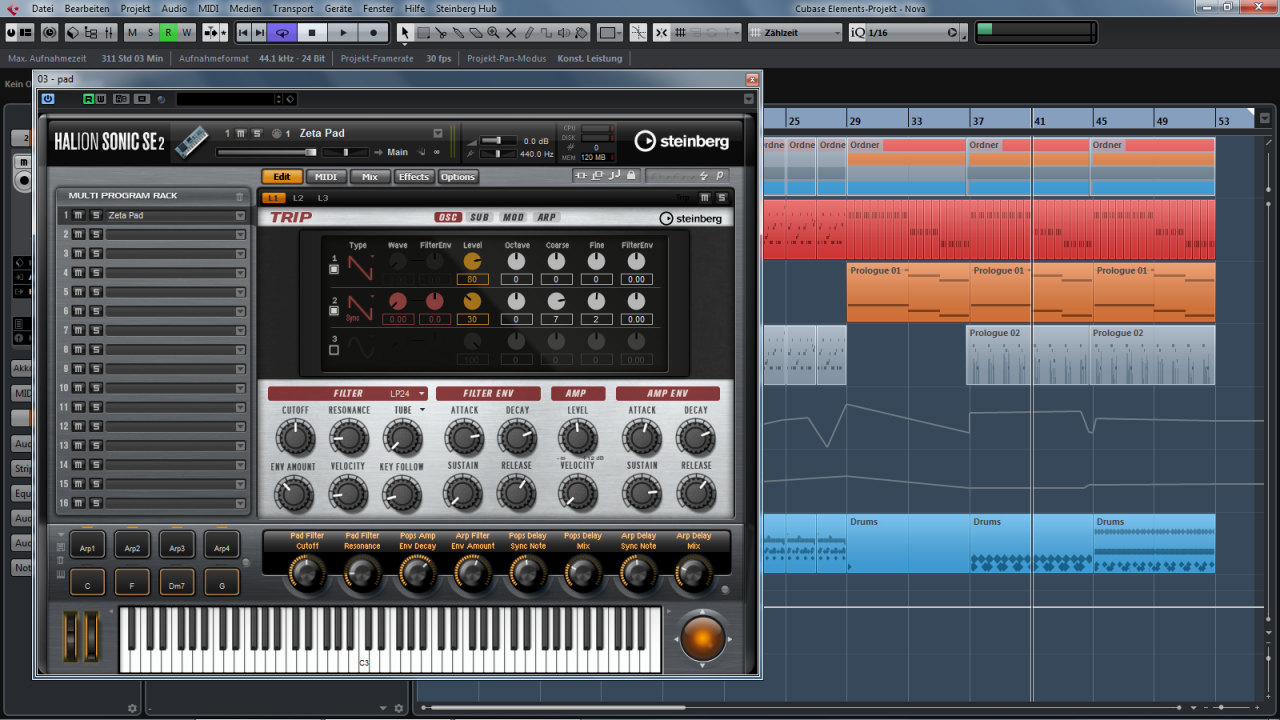Click the filter Cutoff knob
The width and height of the screenshot is (1280, 720).
click(294, 438)
